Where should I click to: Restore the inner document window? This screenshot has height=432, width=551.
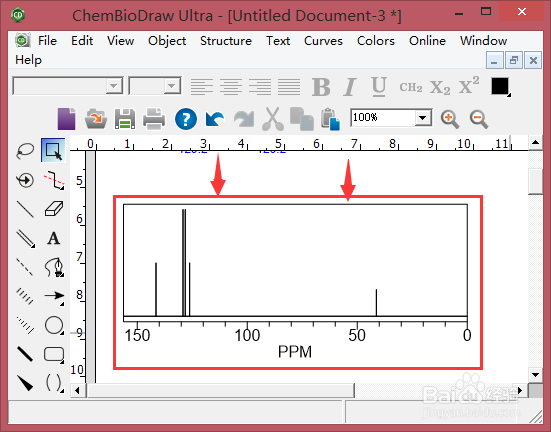[x=513, y=60]
